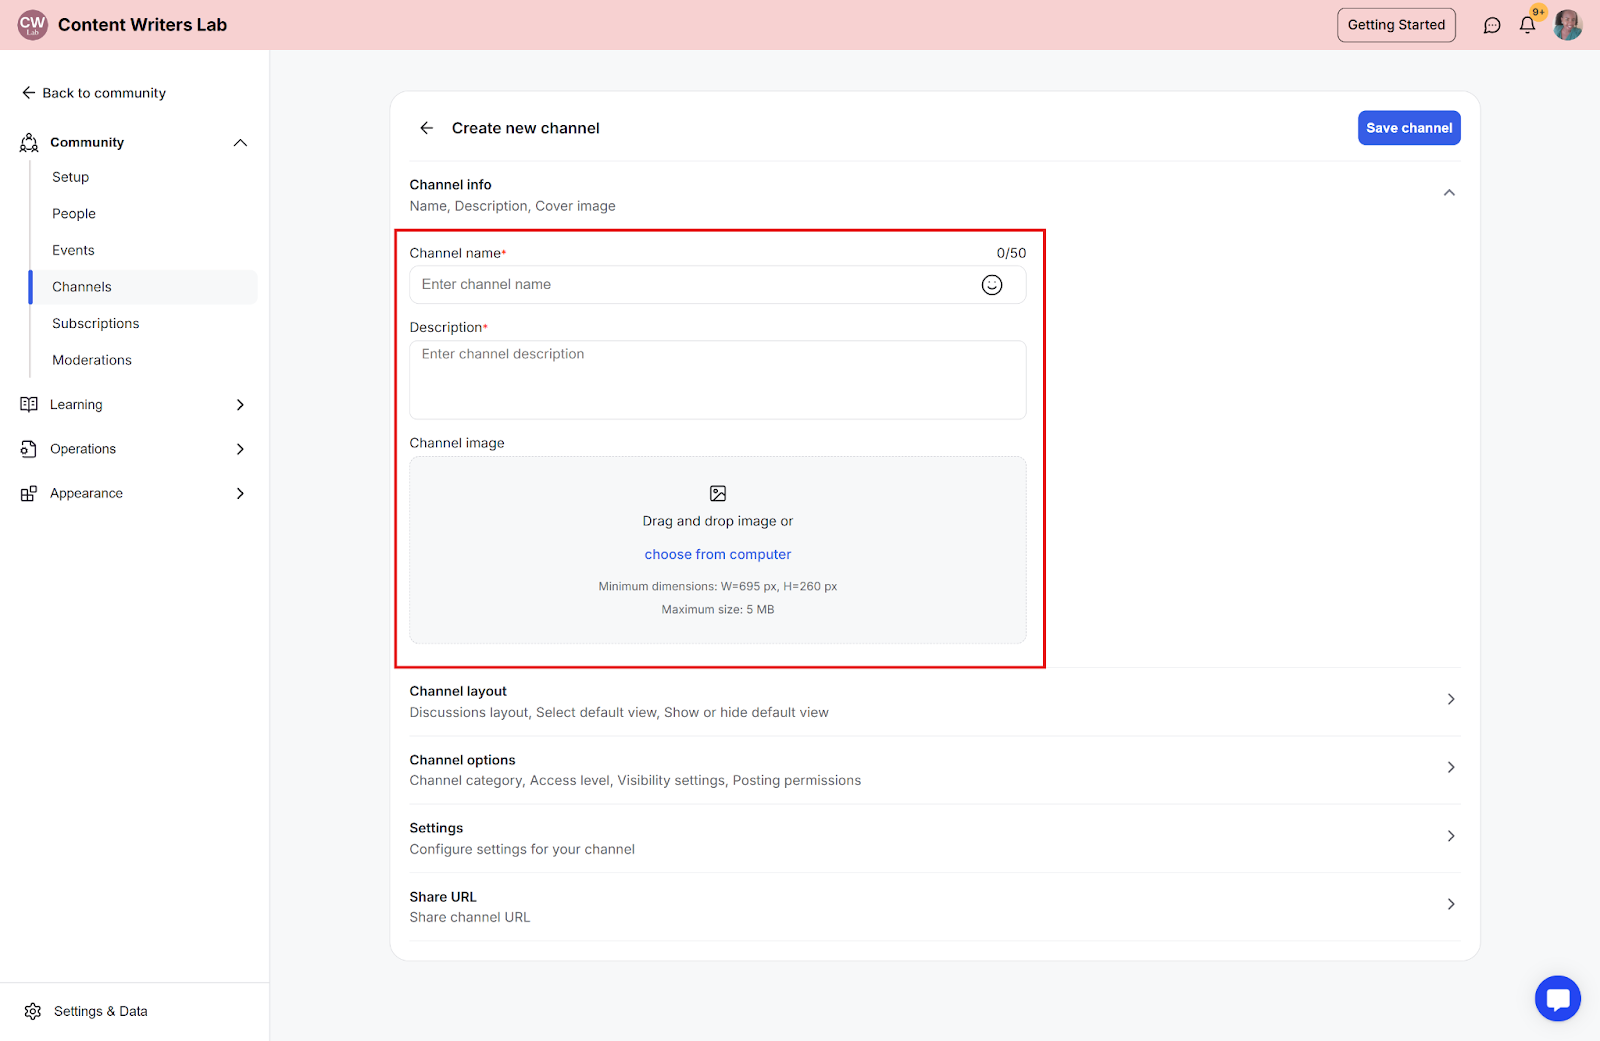The image size is (1600, 1041).
Task: Expand the Channel options section
Action: [x=1451, y=768]
